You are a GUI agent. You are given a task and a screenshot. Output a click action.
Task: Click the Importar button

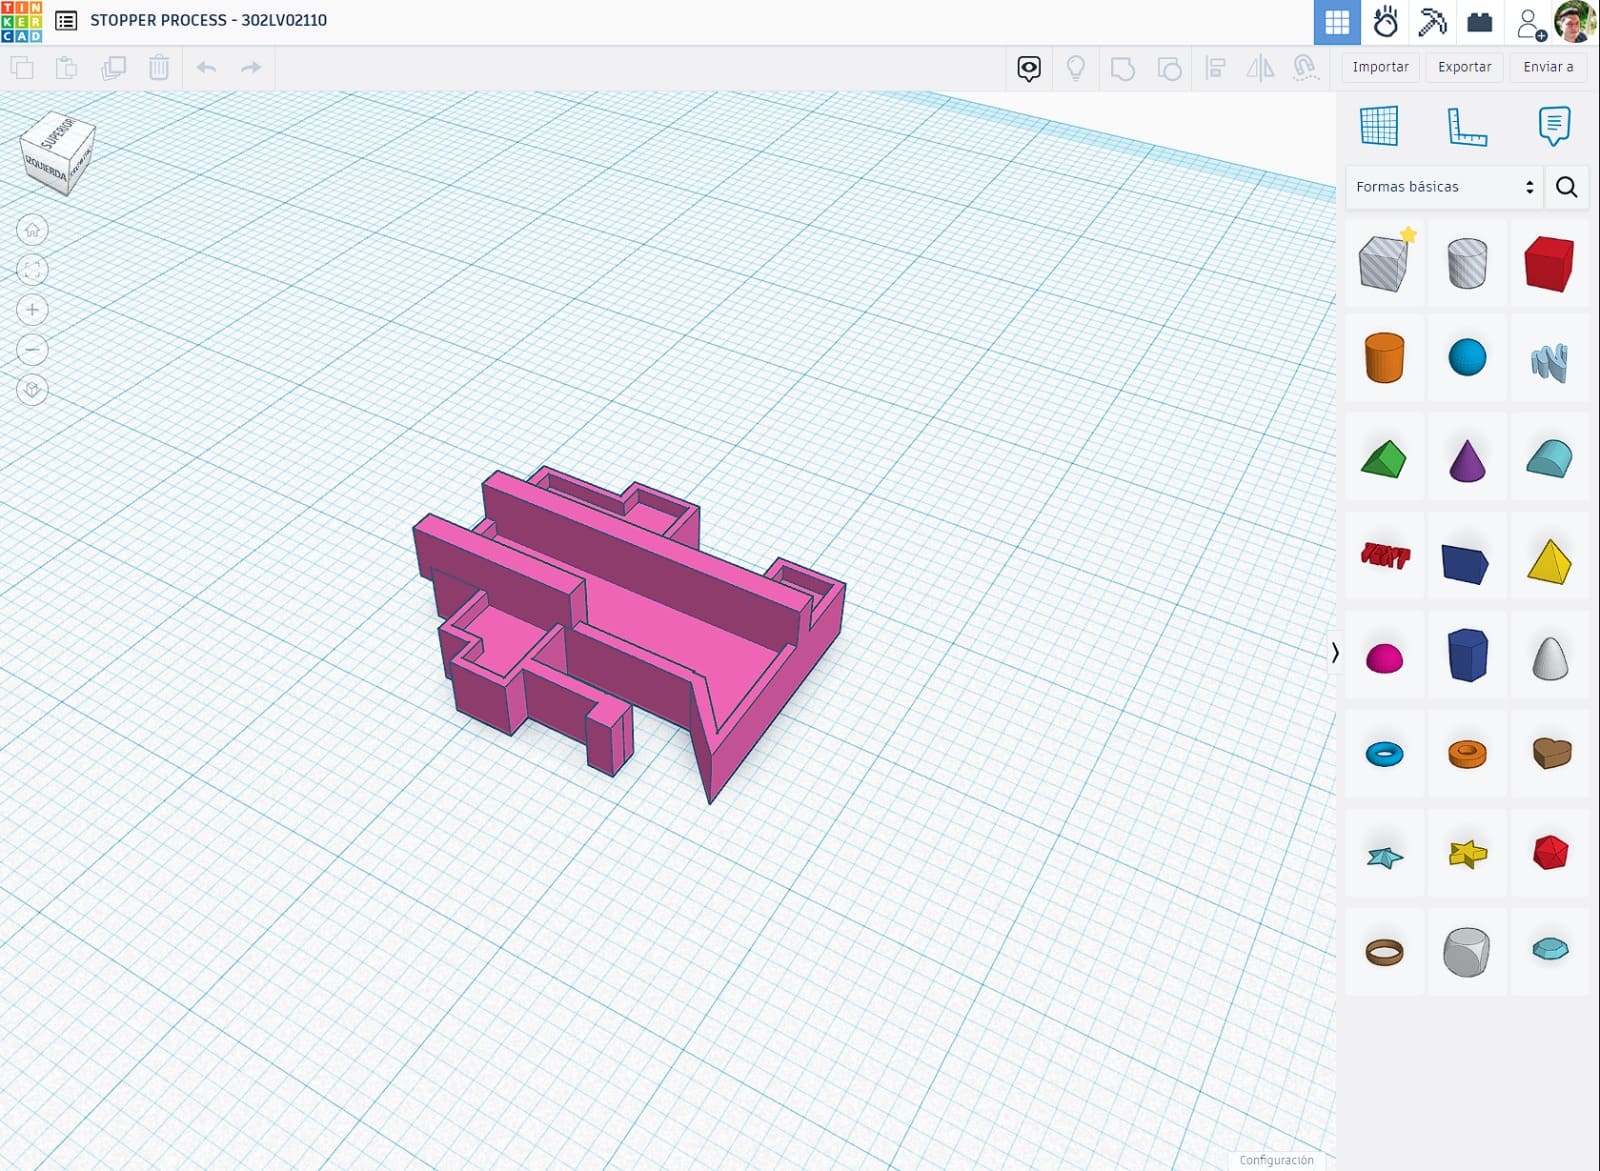pyautogui.click(x=1380, y=67)
